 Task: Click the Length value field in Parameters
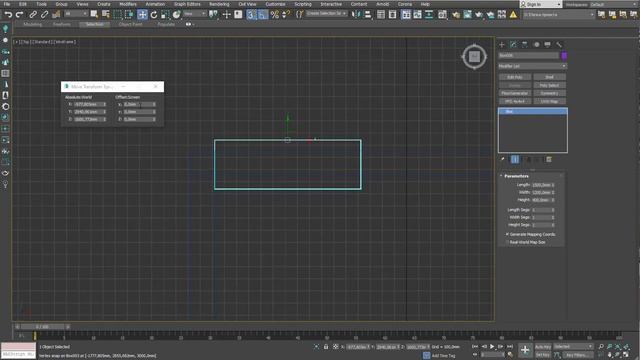point(541,185)
